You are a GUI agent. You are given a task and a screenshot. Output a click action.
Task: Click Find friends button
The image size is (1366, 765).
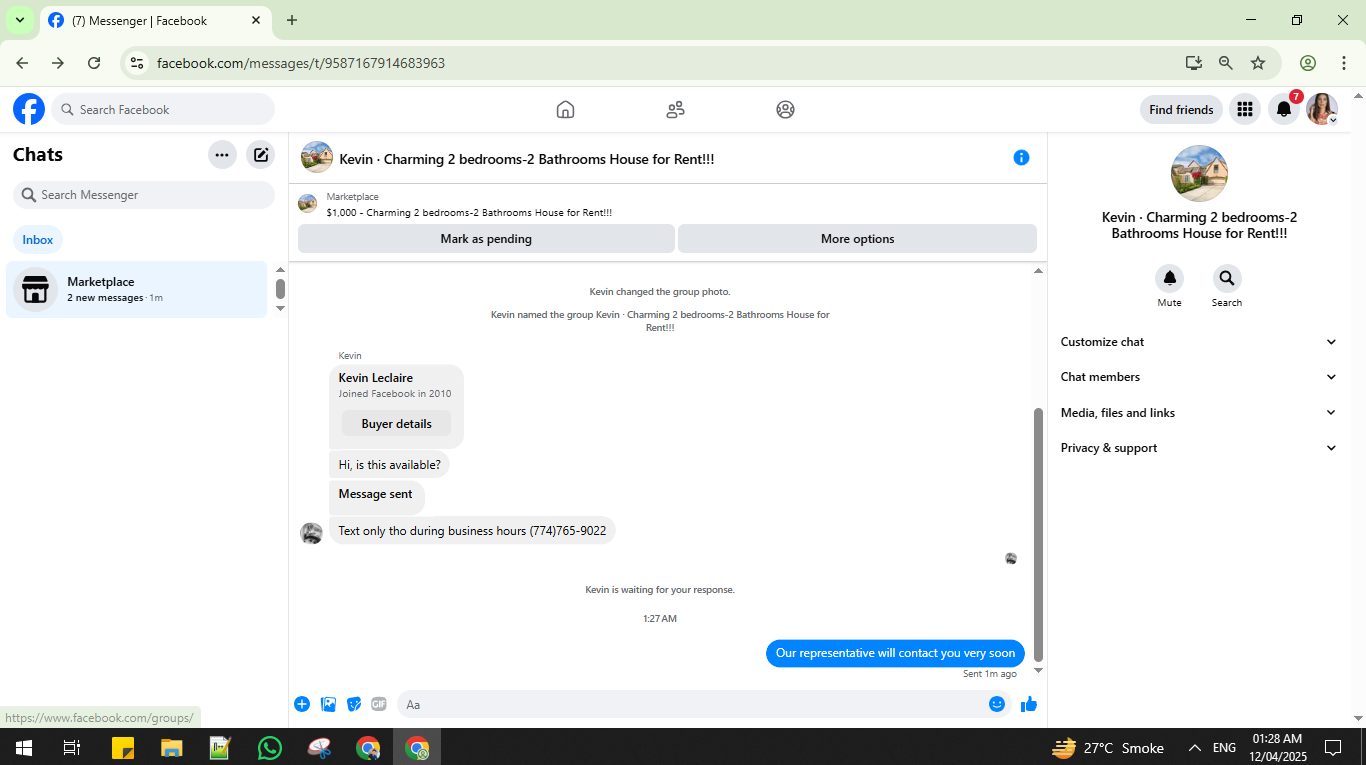pyautogui.click(x=1181, y=109)
